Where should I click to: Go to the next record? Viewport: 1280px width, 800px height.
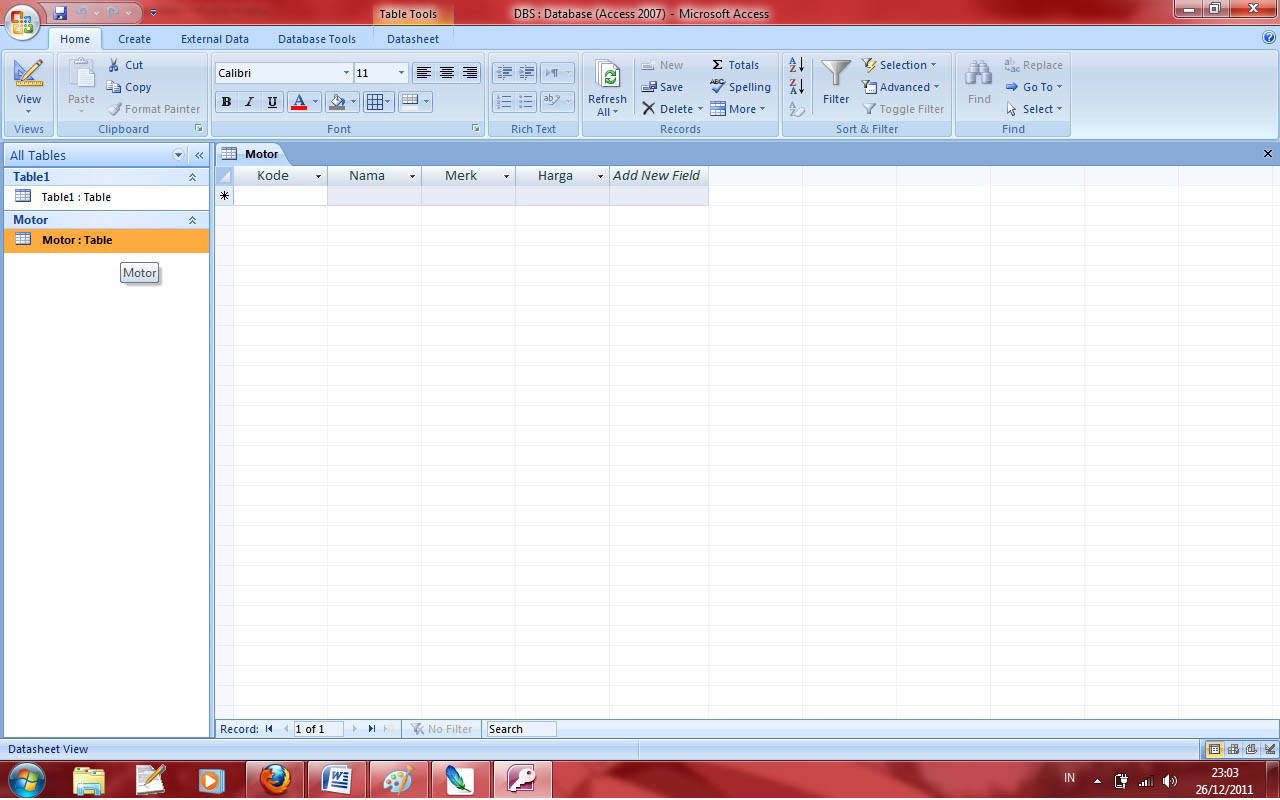(354, 729)
